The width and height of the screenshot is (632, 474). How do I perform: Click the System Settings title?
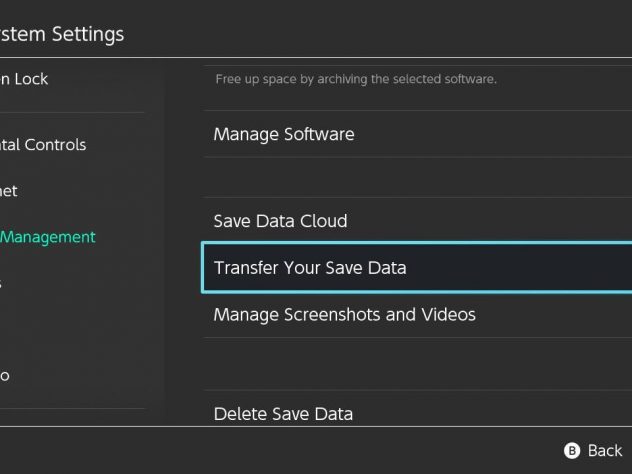[x=62, y=34]
